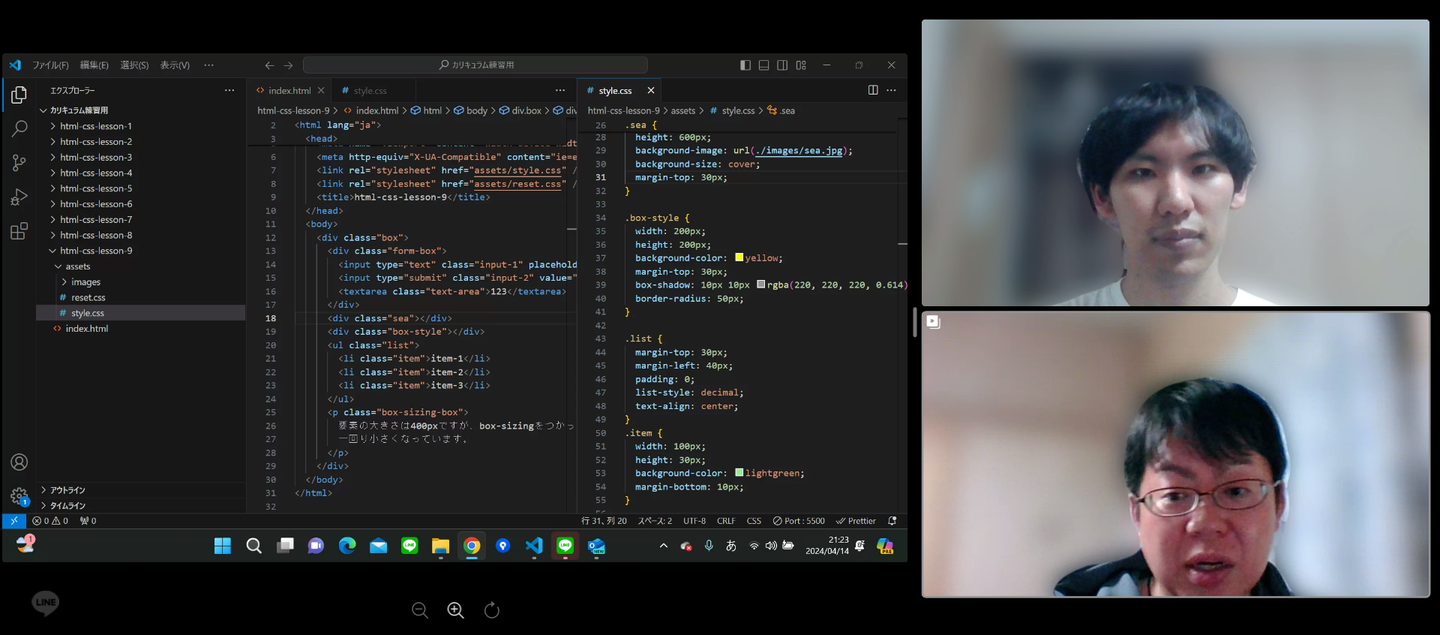Toggle the secondary side bar layout button
This screenshot has width=1440, height=635.
click(x=782, y=65)
